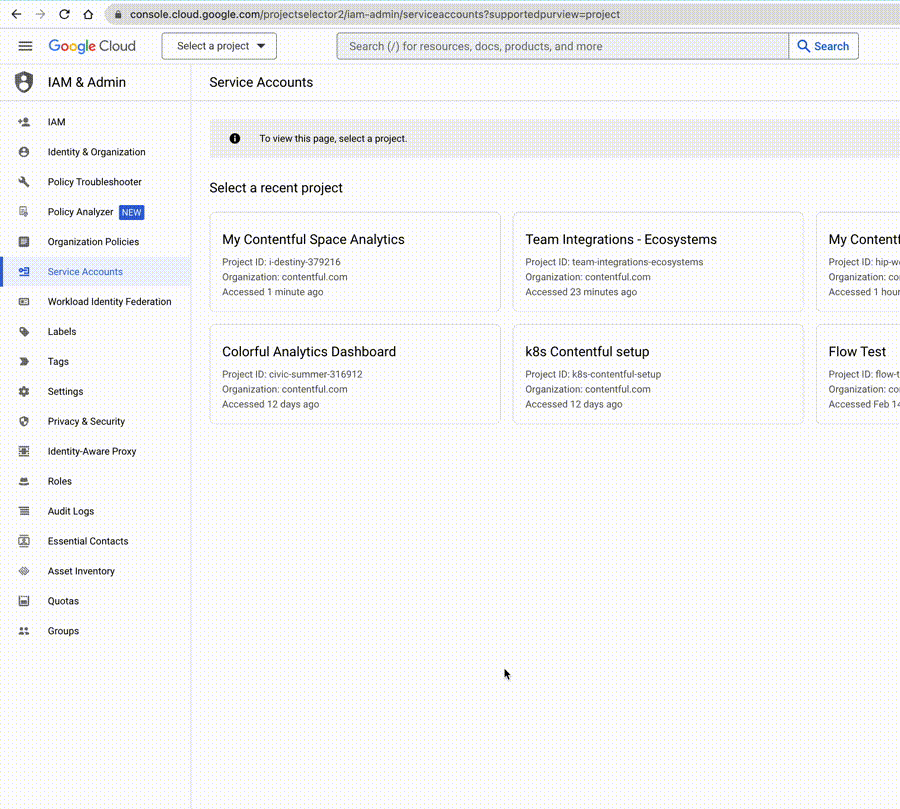
Task: Open Tags in the sidebar
Action: (x=96, y=362)
